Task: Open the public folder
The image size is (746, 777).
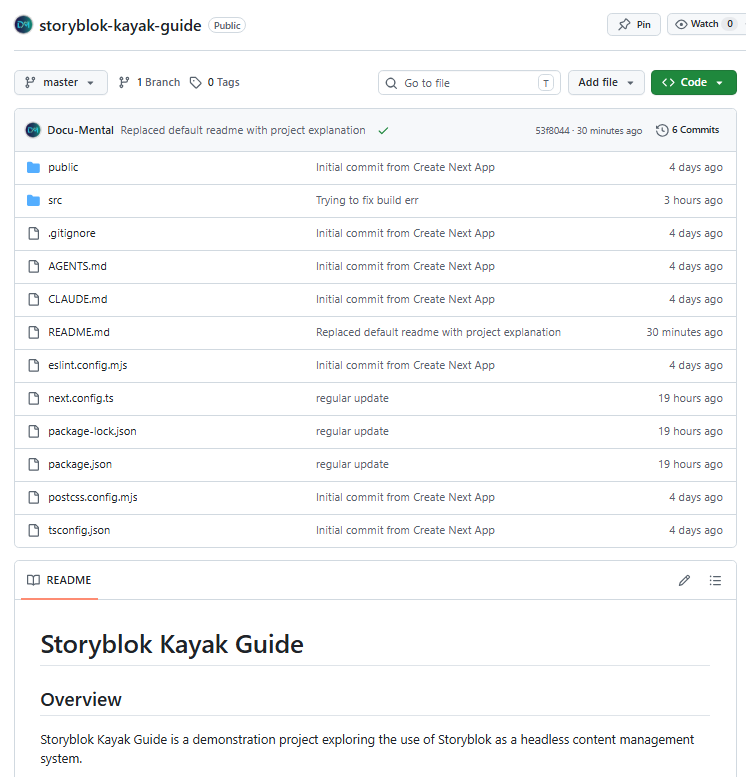Action: click(x=63, y=167)
